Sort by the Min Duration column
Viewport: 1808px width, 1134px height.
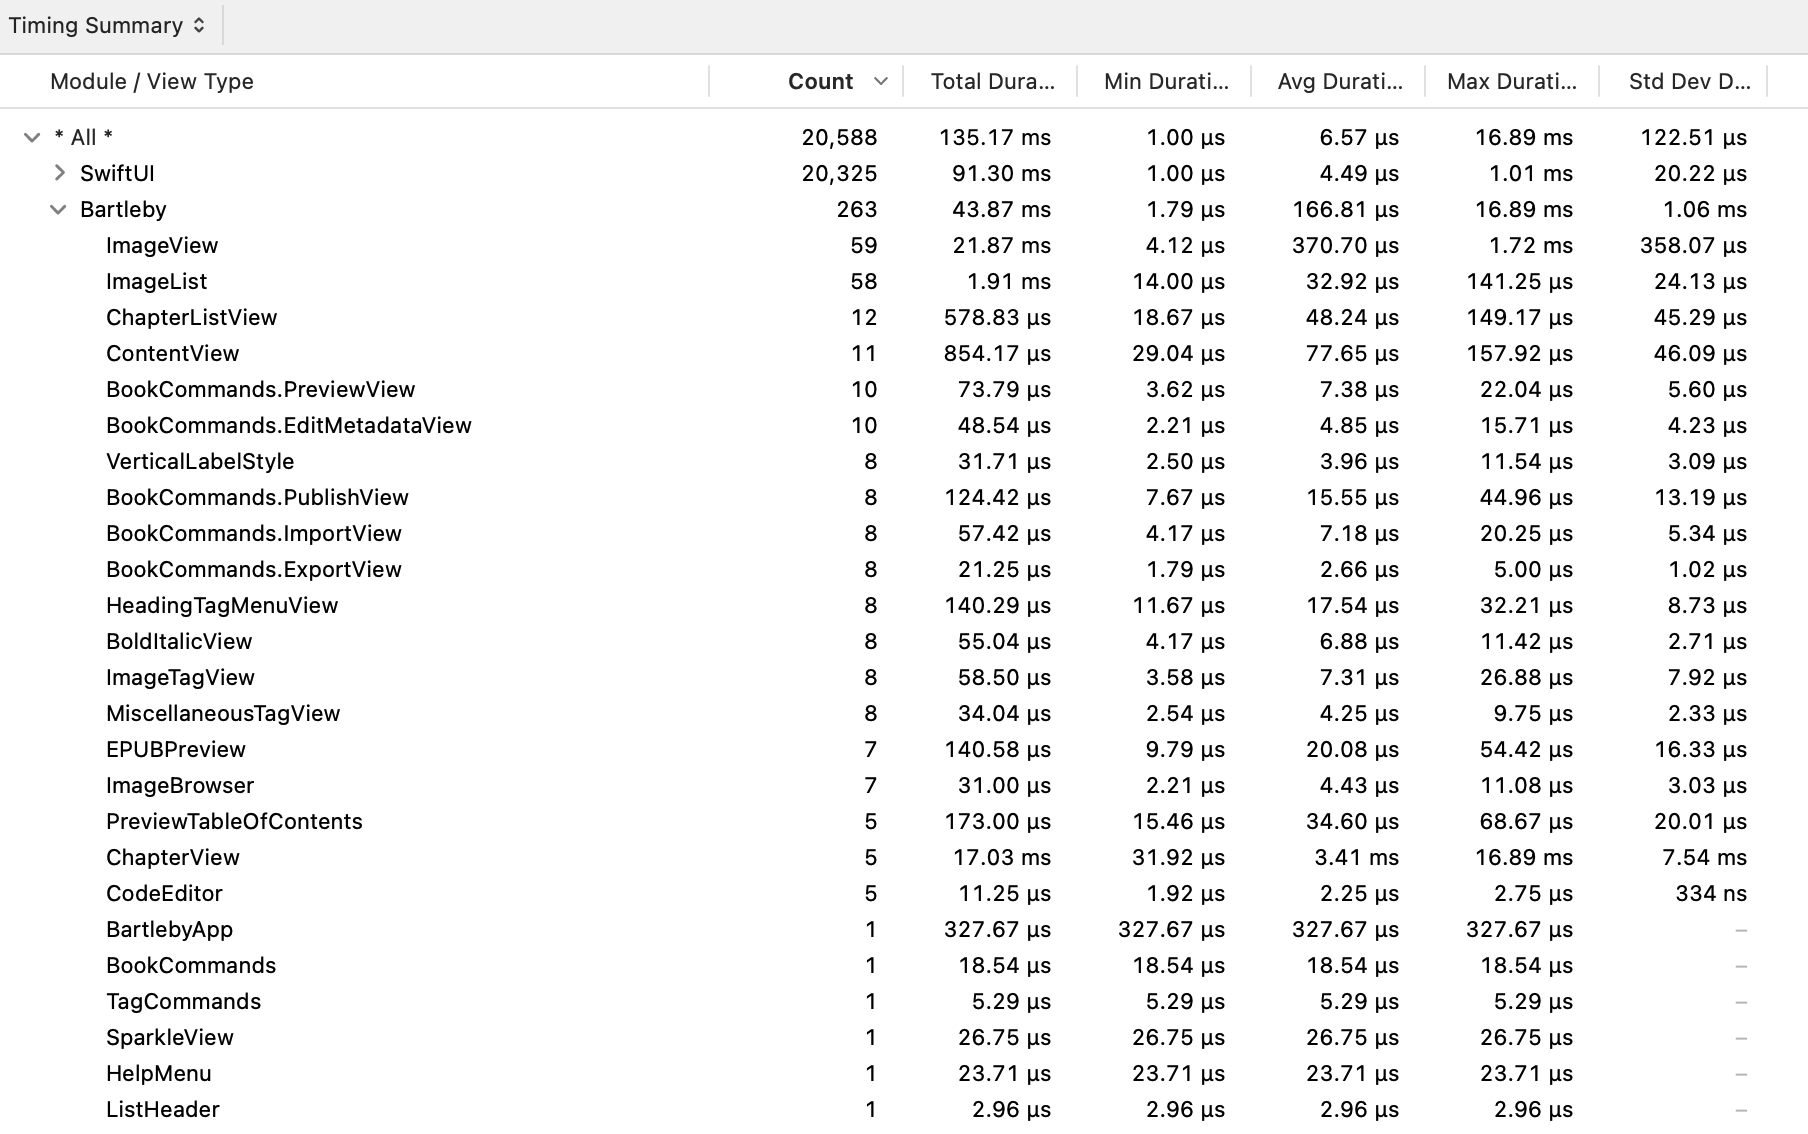pyautogui.click(x=1165, y=81)
